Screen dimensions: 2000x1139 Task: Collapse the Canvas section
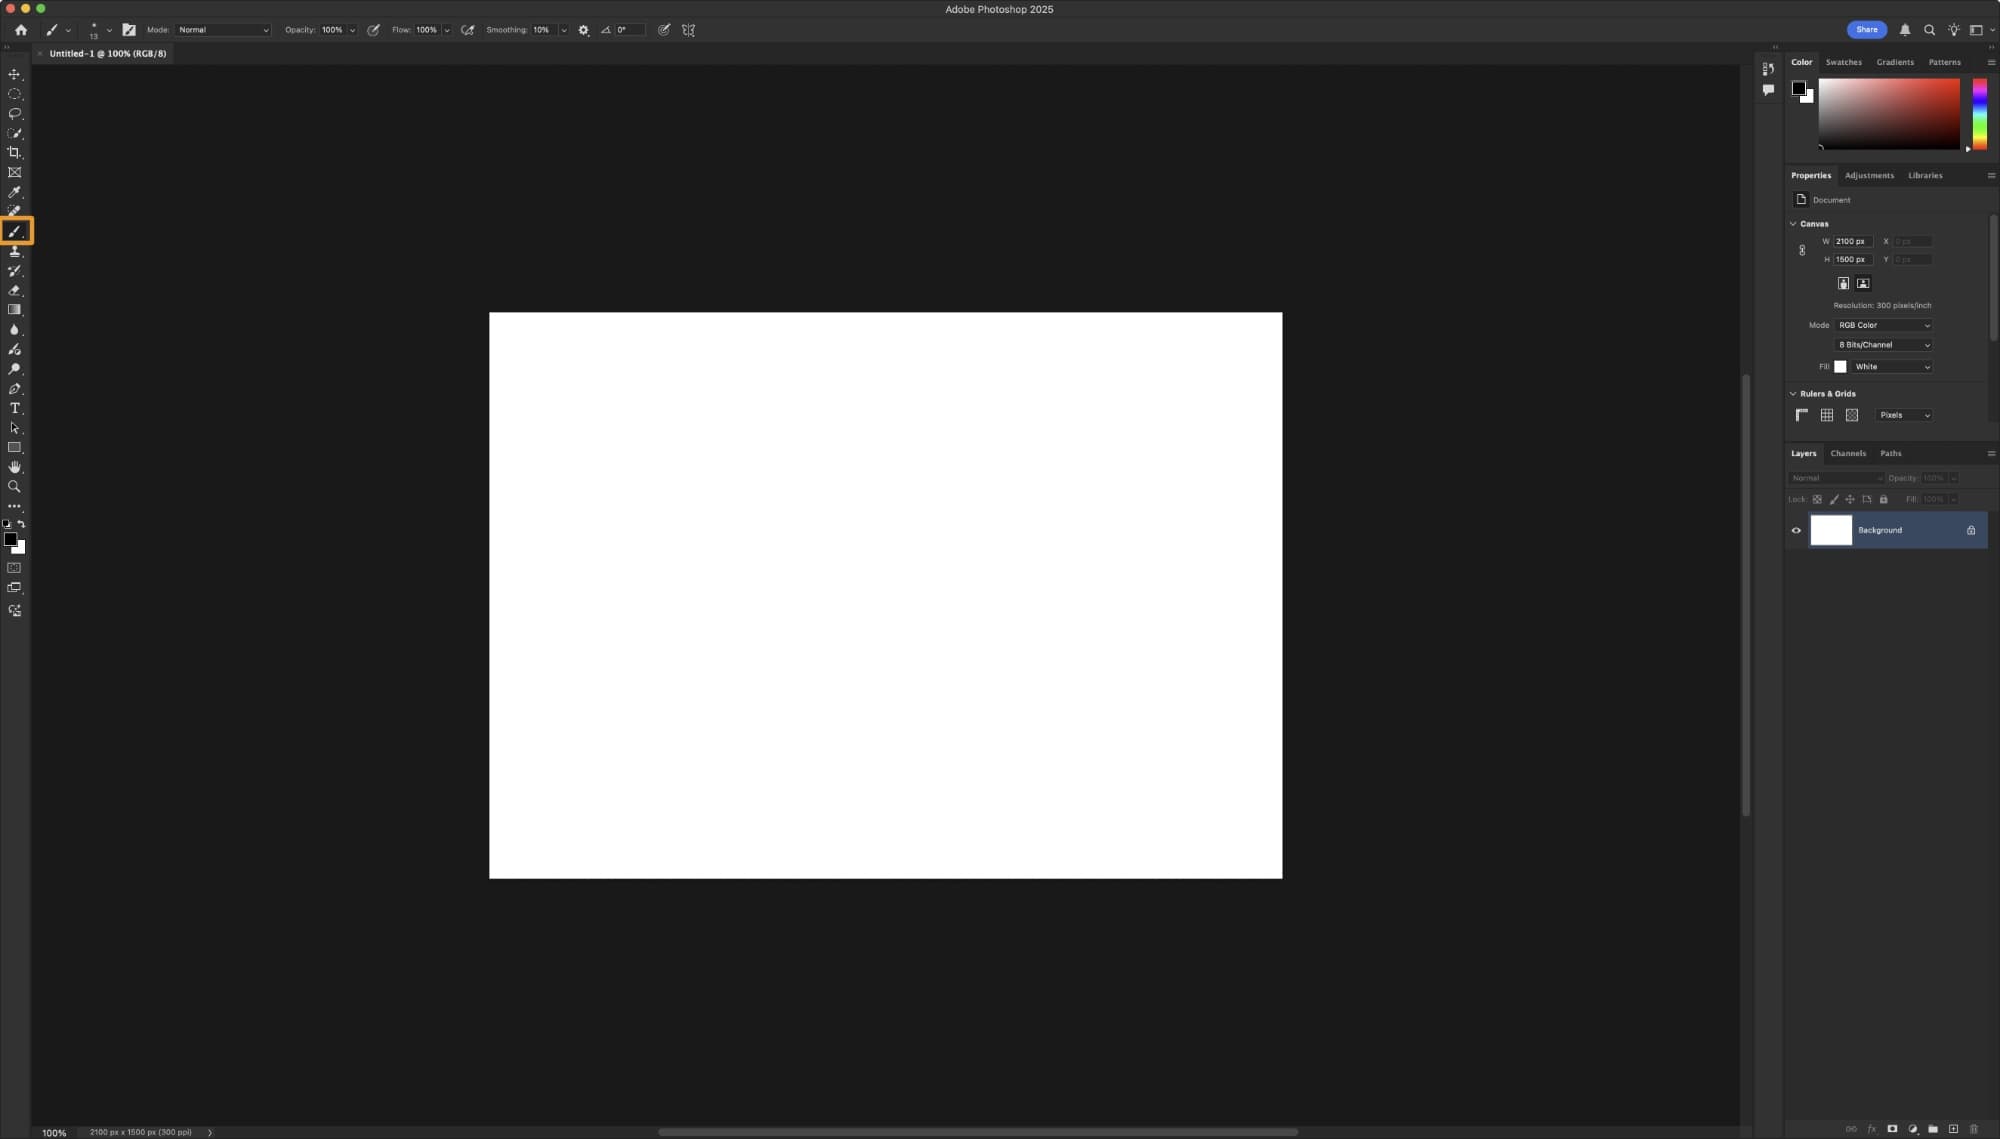(x=1793, y=224)
